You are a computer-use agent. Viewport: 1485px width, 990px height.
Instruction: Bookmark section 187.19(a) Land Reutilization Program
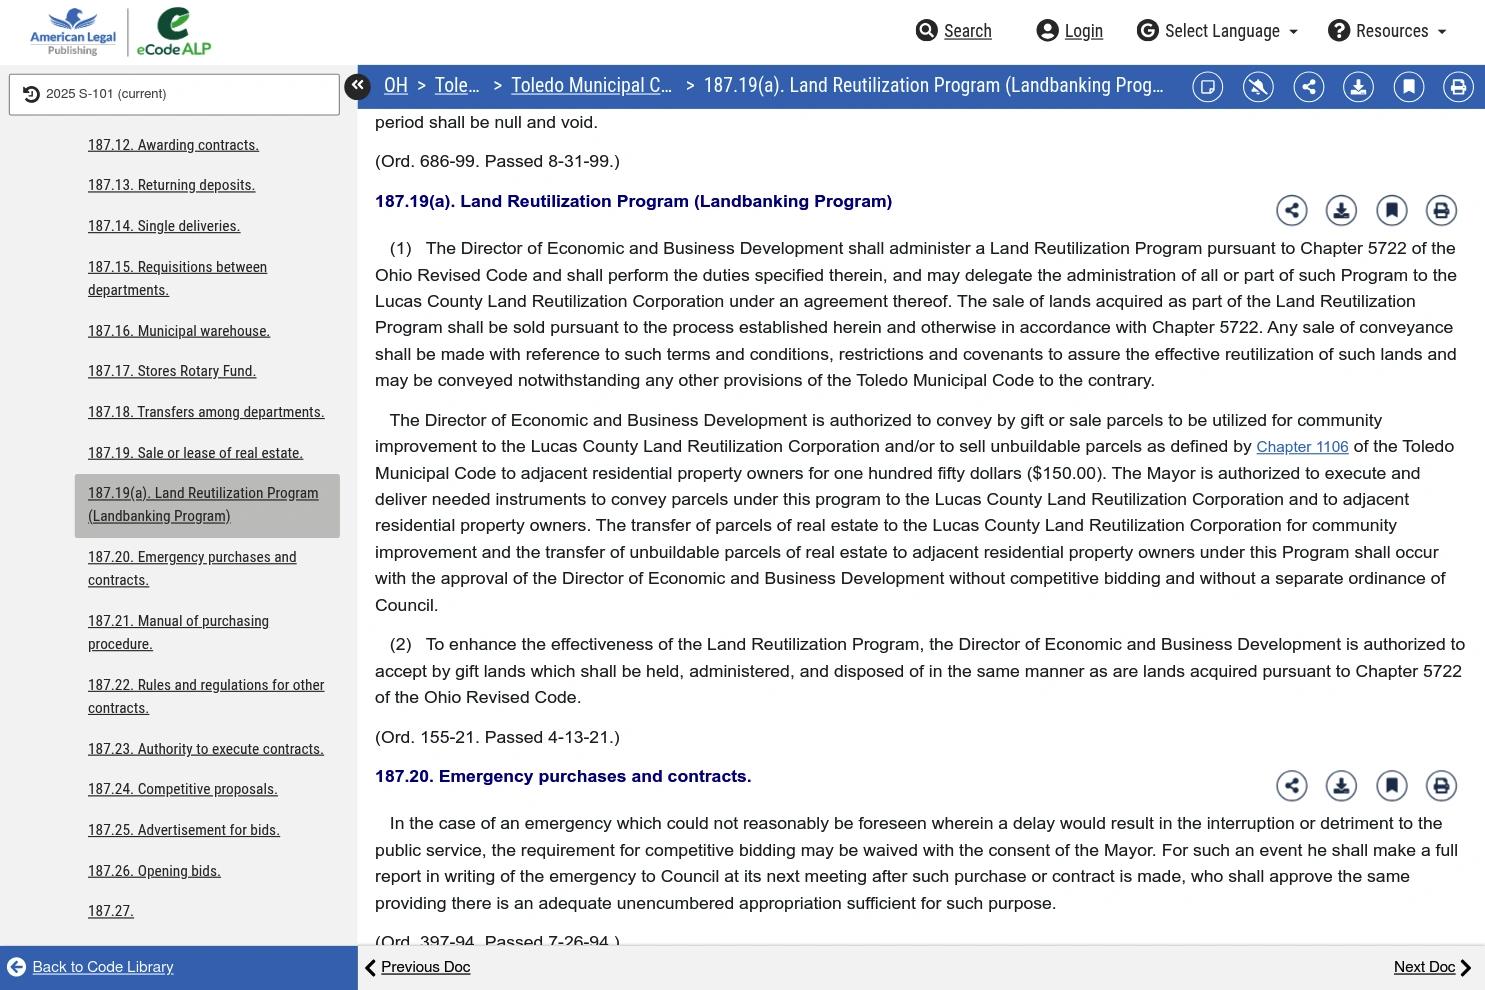pos(1391,210)
